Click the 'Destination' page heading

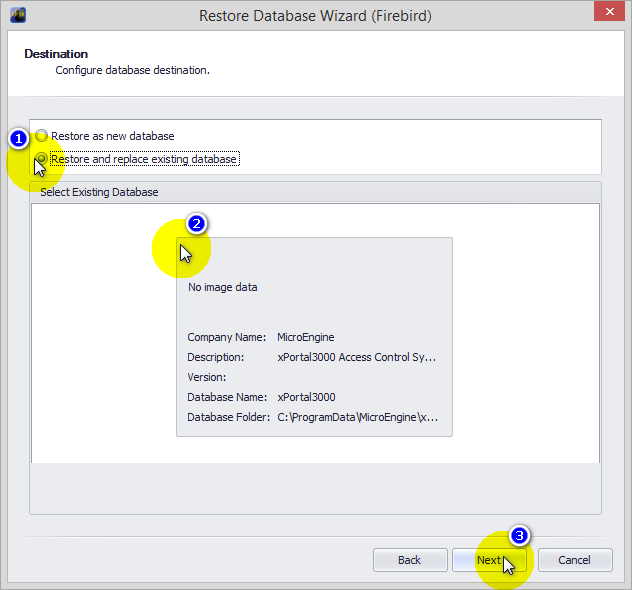[56, 54]
